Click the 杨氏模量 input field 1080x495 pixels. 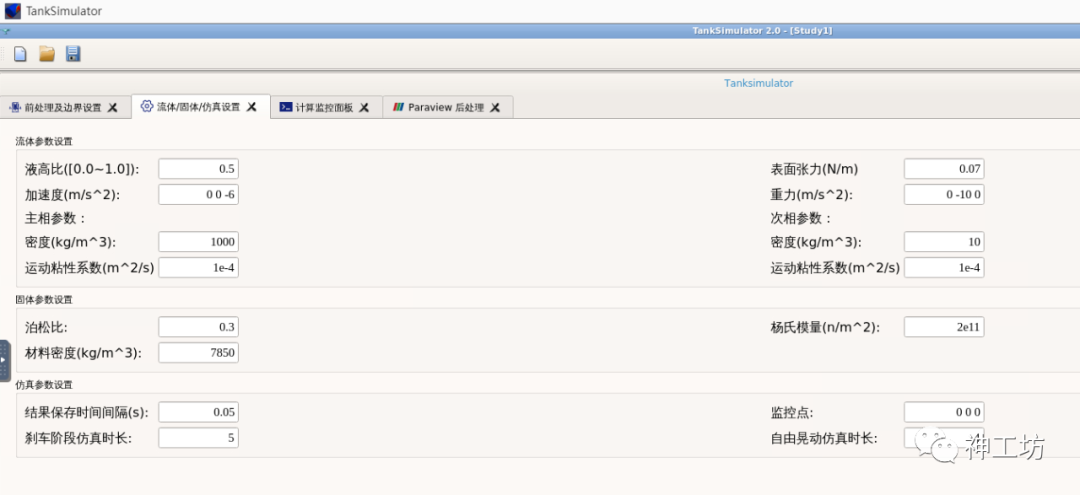(944, 327)
